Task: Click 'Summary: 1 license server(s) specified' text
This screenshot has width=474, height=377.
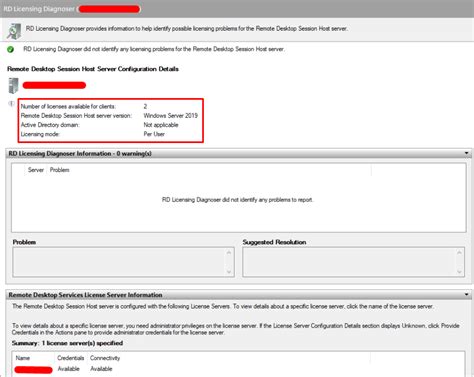Action: 67,343
